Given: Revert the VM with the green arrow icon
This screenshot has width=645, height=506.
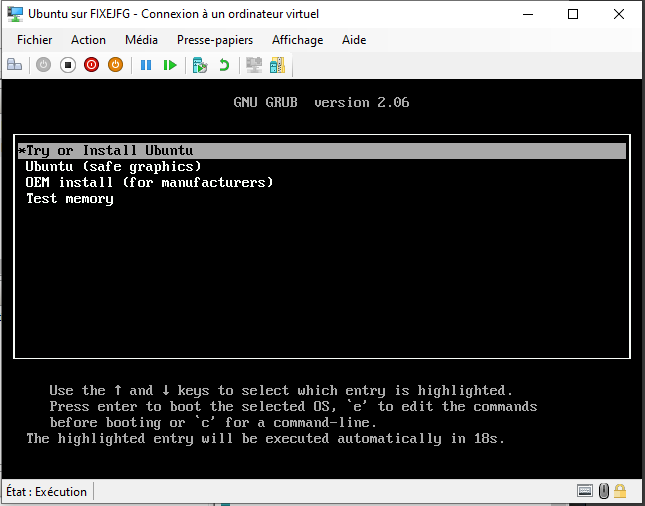Looking at the screenshot, I should pos(224,65).
